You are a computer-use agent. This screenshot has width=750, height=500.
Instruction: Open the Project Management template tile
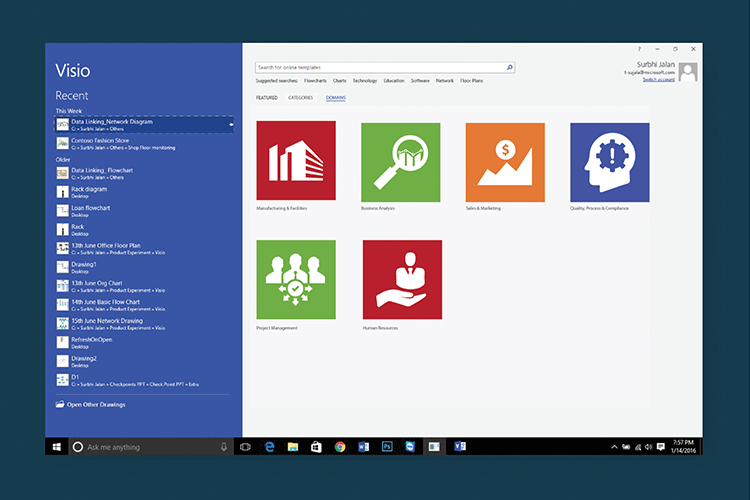296,279
